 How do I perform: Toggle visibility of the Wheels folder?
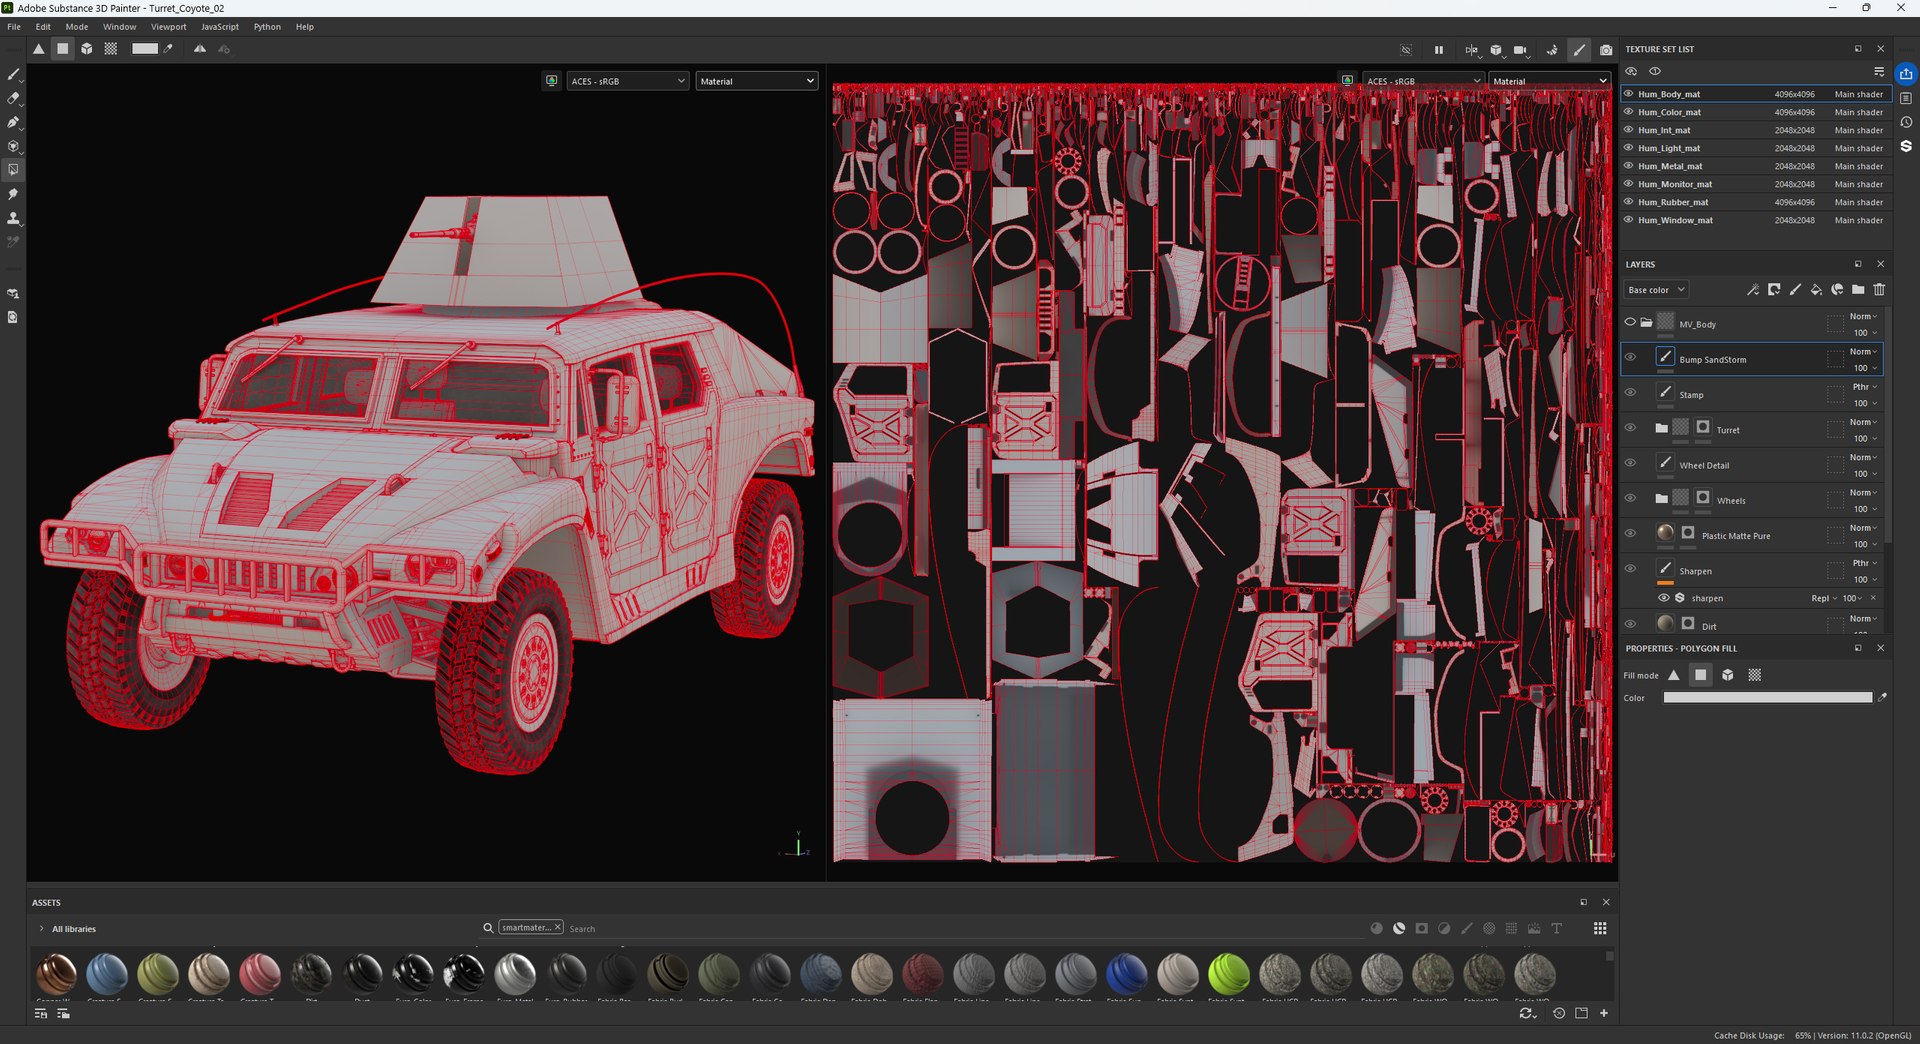click(x=1630, y=499)
